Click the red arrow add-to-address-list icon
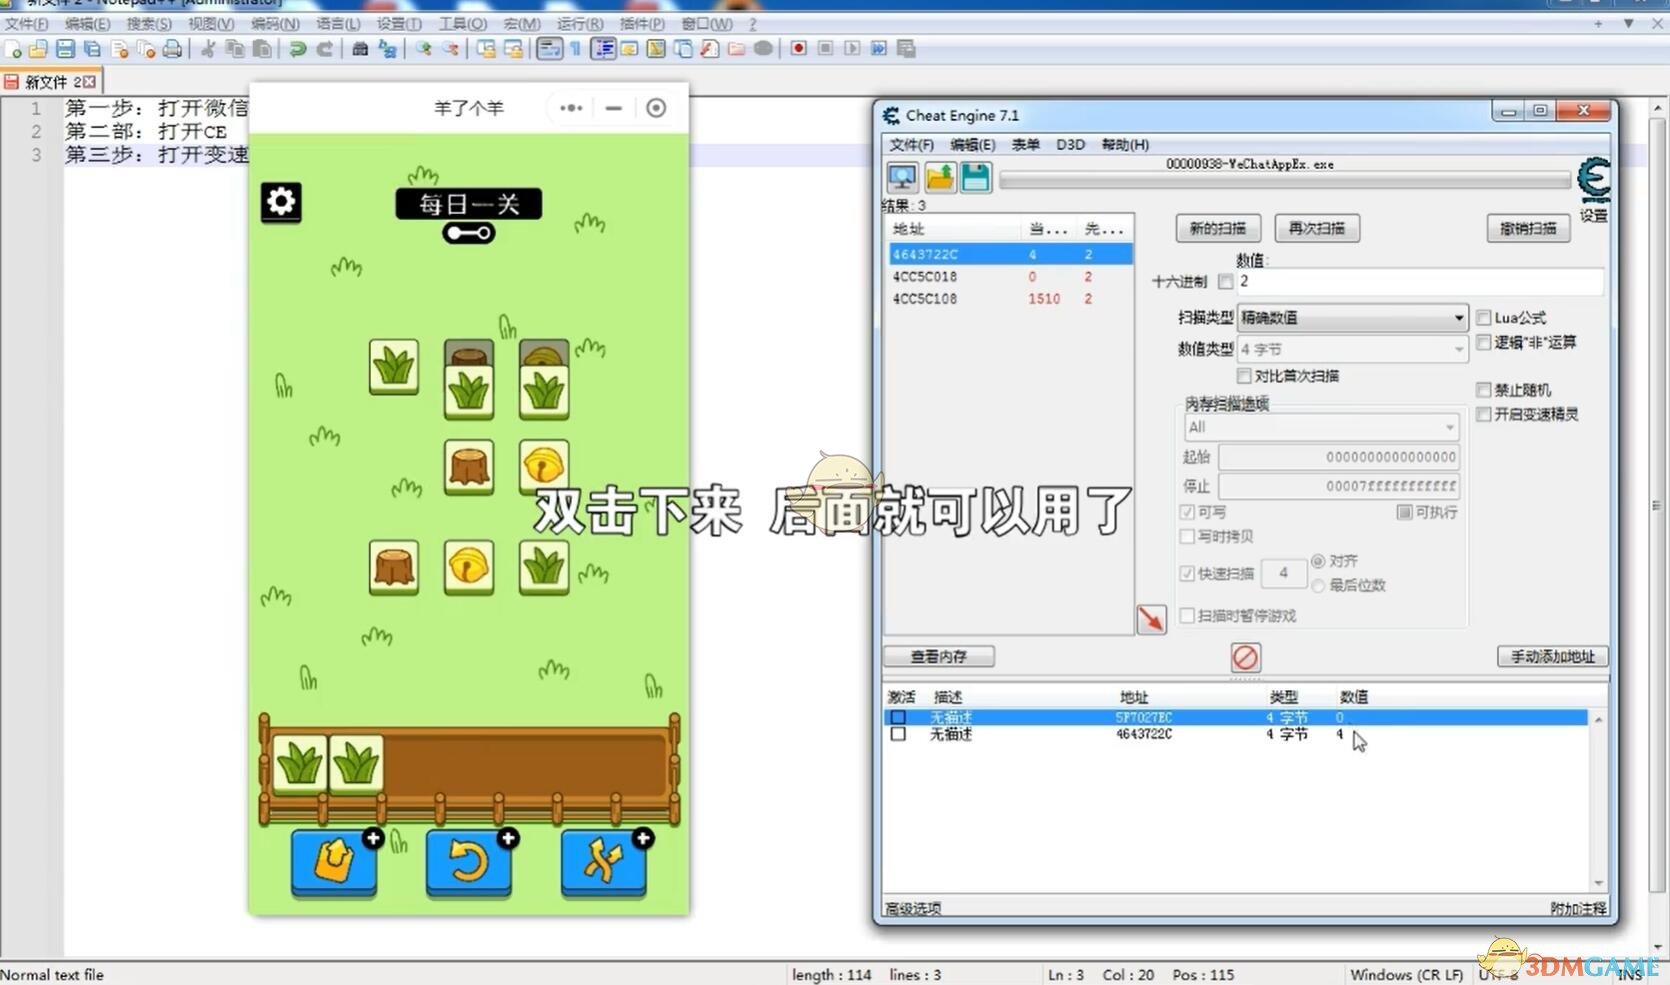 (x=1151, y=619)
